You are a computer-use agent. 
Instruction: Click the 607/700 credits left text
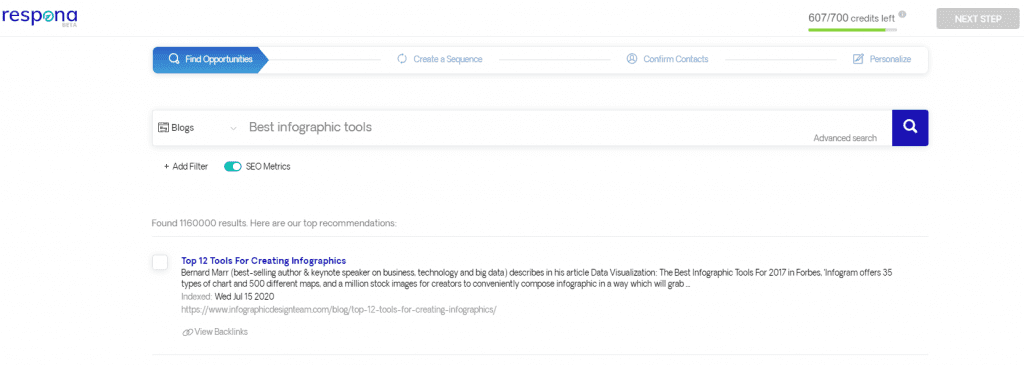pyautogui.click(x=852, y=18)
